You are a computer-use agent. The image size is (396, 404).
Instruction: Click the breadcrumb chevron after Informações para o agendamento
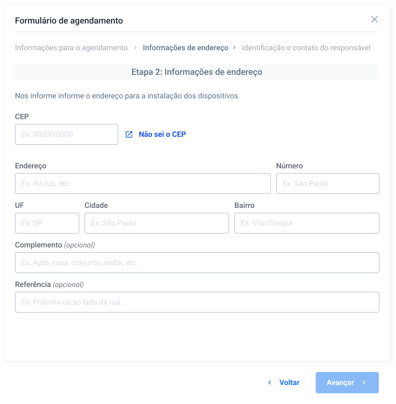[135, 48]
